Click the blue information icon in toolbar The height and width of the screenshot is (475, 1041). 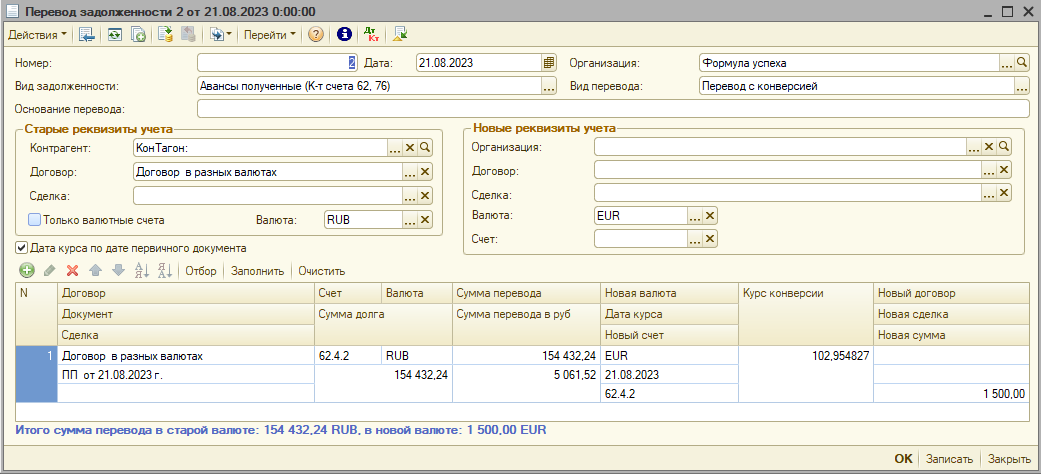coord(345,35)
